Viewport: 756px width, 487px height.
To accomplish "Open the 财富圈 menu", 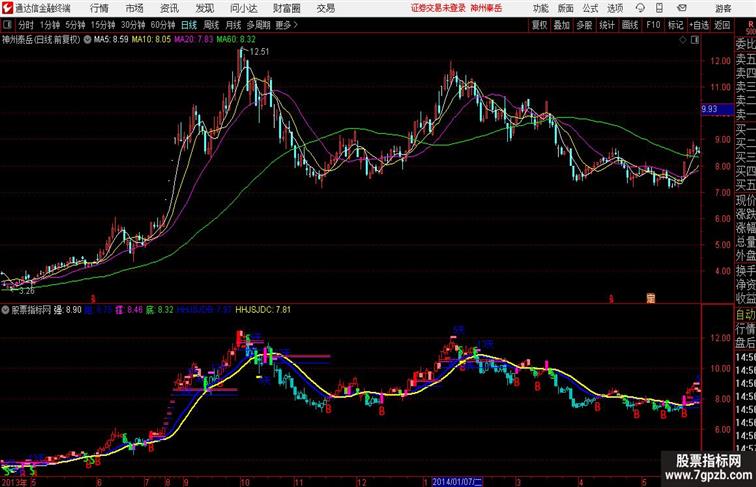I will 286,8.
